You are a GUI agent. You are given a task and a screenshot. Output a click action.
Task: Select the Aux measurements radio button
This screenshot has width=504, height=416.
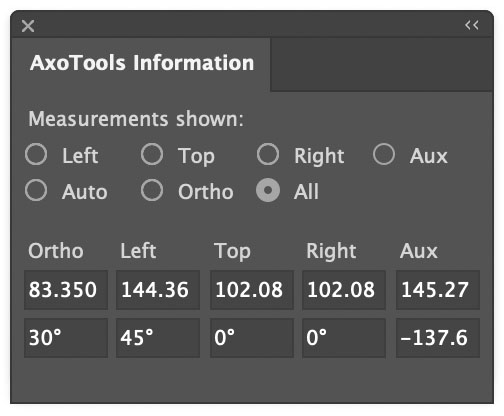point(384,154)
